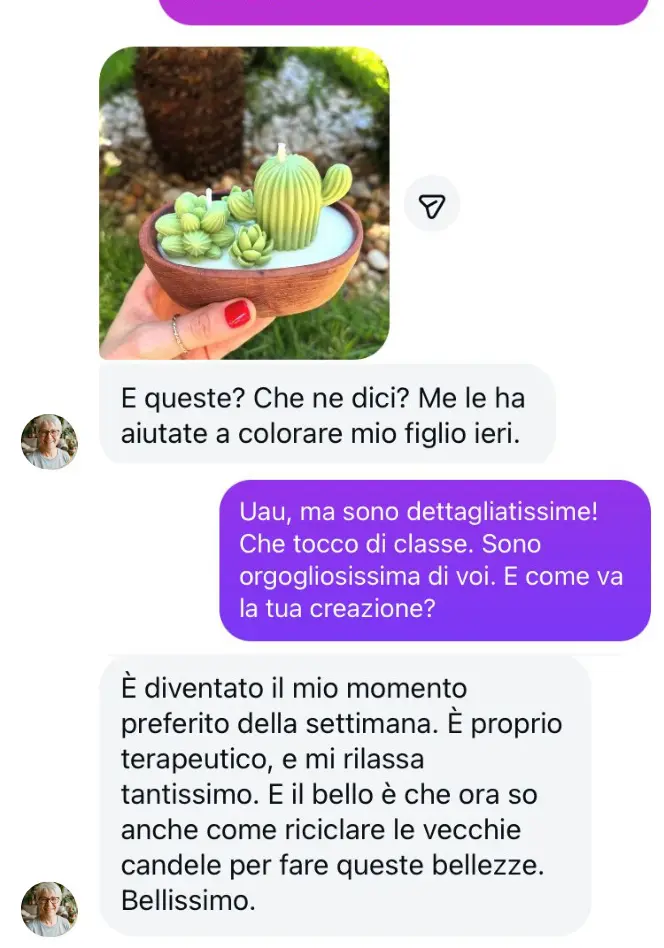Open sender's avatar beside 'E queste?' message
The image size is (664, 948).
(50, 441)
